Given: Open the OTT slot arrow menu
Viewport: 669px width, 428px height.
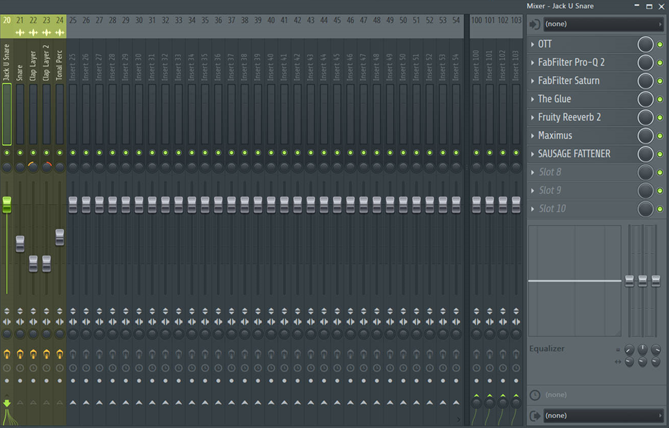Looking at the screenshot, I should pyautogui.click(x=532, y=44).
